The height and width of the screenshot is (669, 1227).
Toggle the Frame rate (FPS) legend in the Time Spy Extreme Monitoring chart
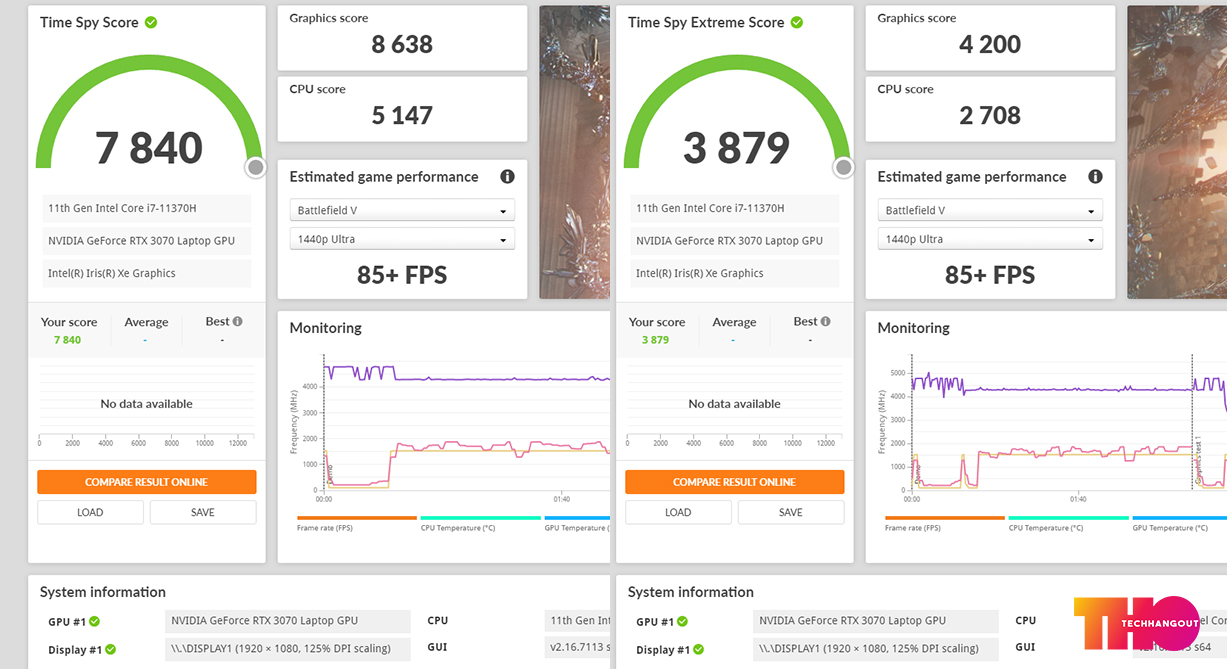[x=944, y=523]
